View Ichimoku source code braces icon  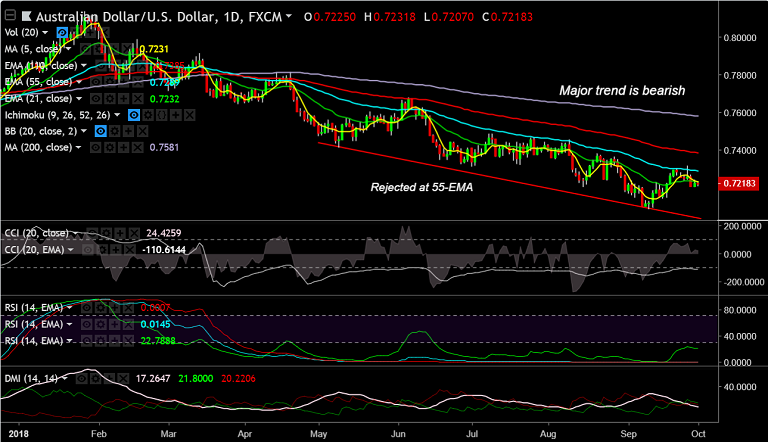(162, 115)
